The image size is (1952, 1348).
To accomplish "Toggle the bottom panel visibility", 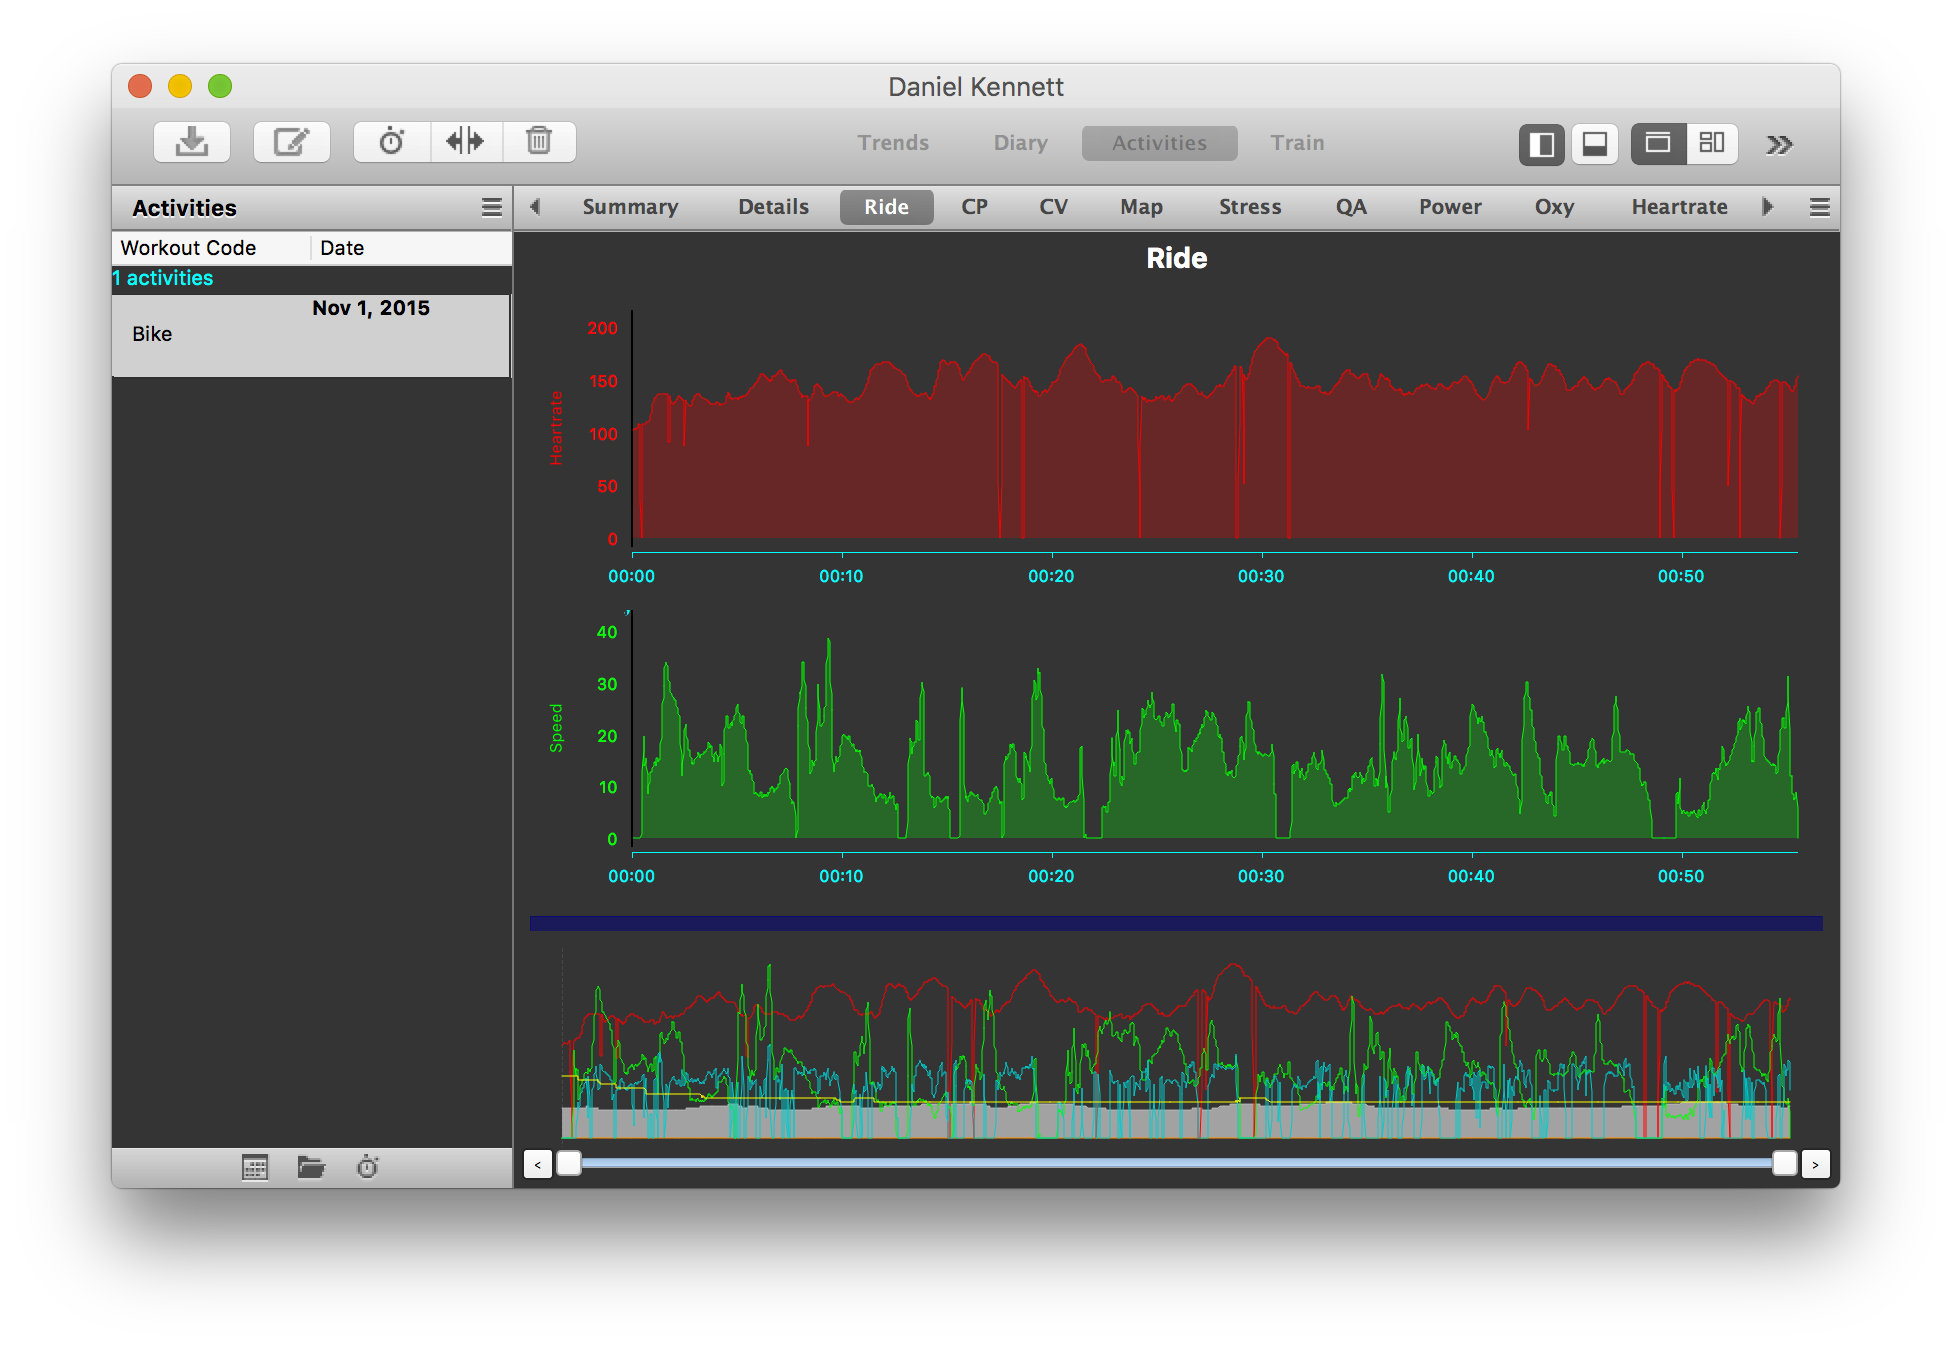I will pos(1595,144).
